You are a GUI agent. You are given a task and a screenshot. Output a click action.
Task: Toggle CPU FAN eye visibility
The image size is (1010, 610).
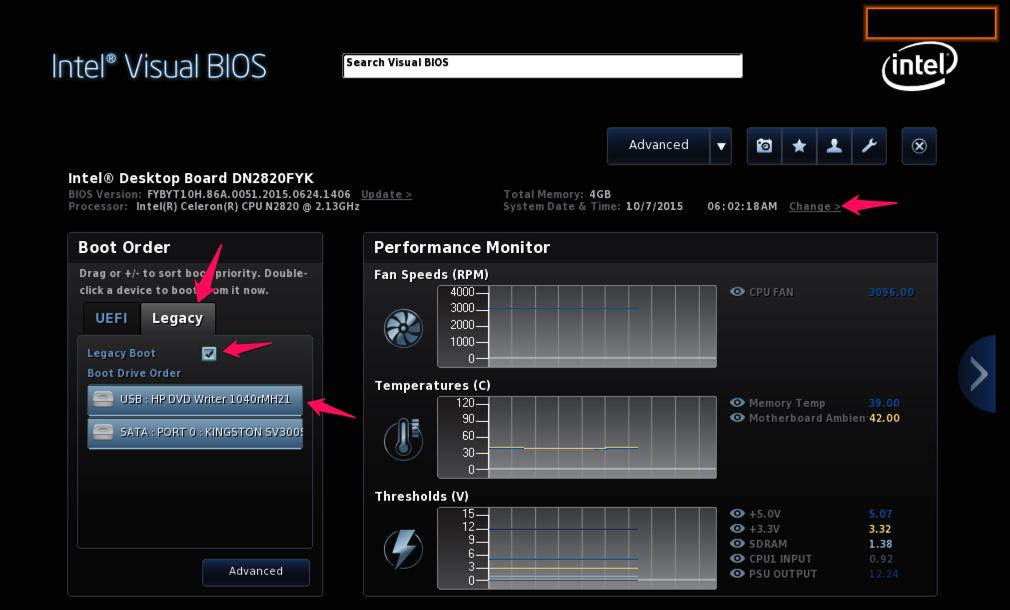pyautogui.click(x=737, y=292)
